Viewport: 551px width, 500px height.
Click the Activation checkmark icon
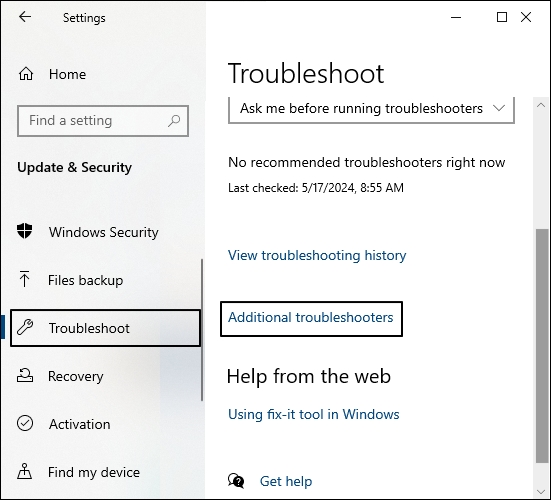coord(25,423)
